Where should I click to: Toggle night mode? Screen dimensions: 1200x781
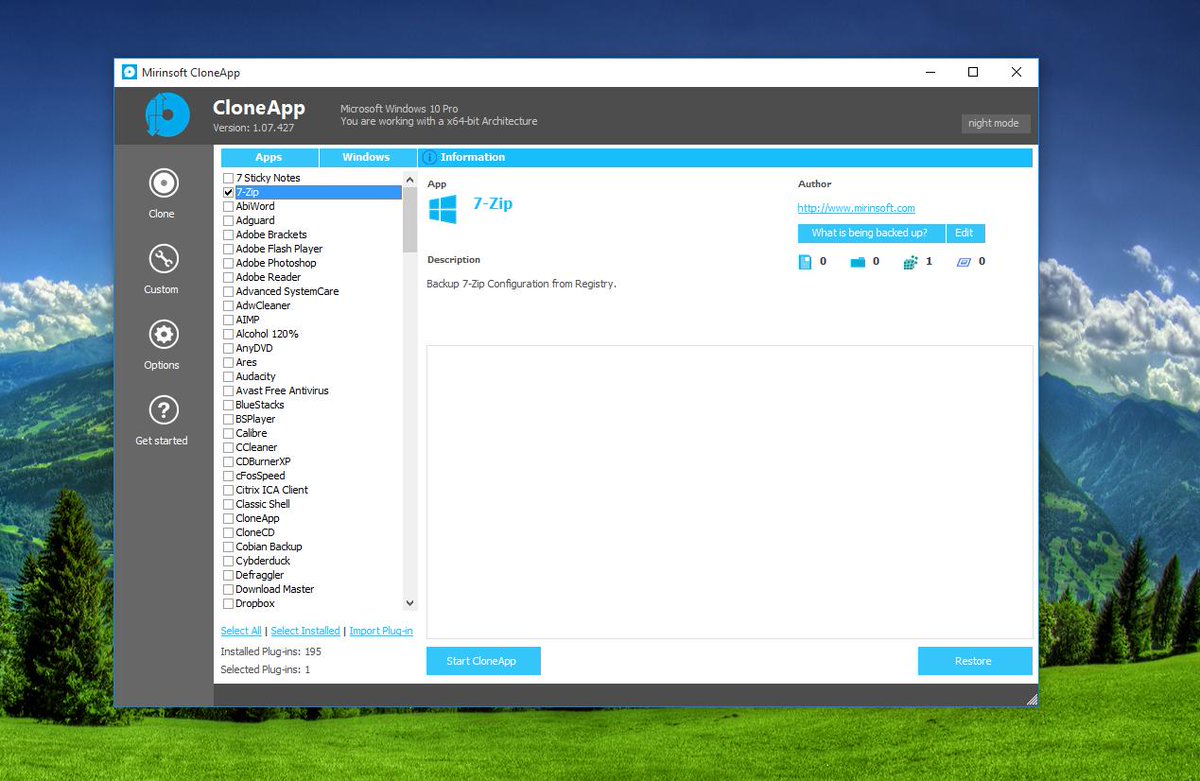(x=995, y=123)
